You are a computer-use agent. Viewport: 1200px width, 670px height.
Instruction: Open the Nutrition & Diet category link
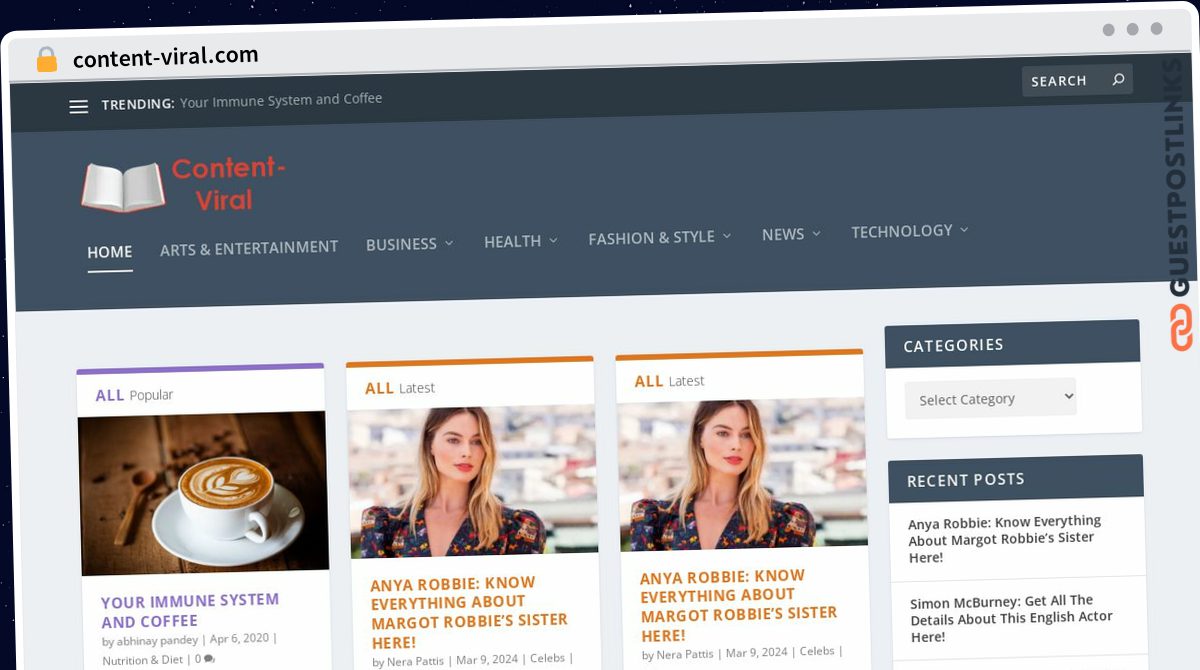point(143,660)
